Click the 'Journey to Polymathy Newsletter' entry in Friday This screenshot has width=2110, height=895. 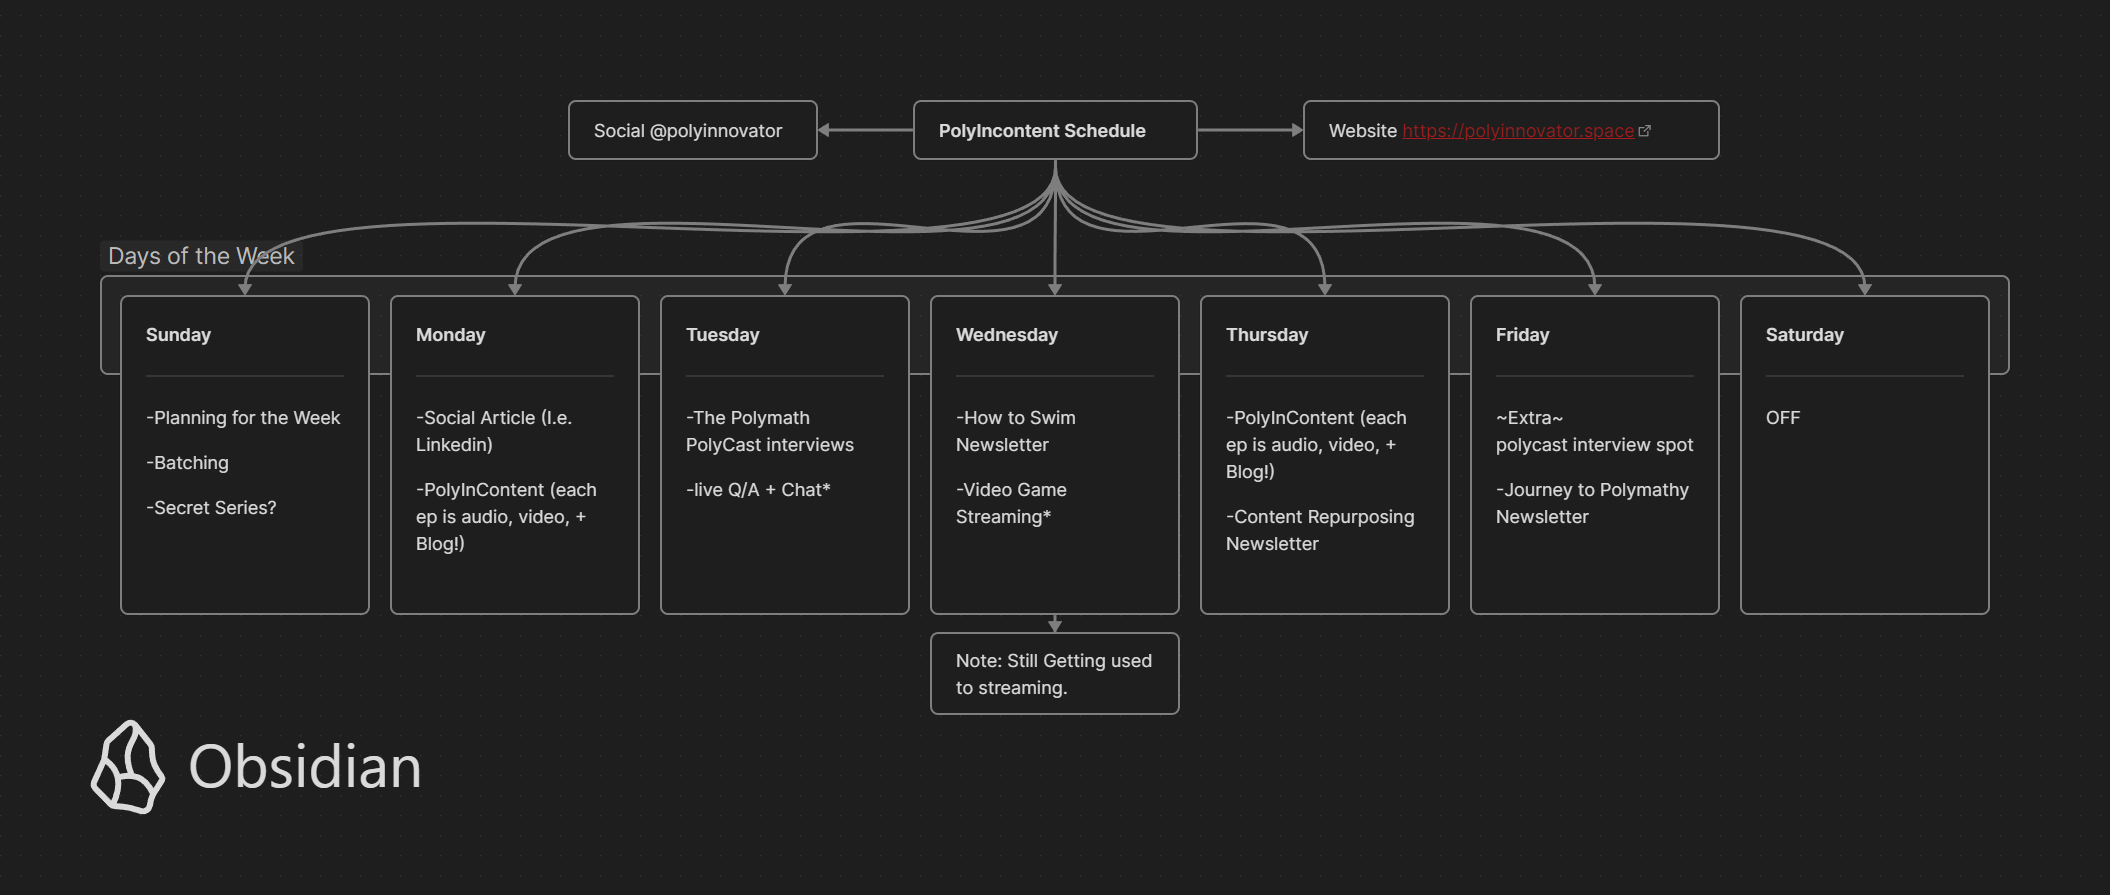[1591, 503]
